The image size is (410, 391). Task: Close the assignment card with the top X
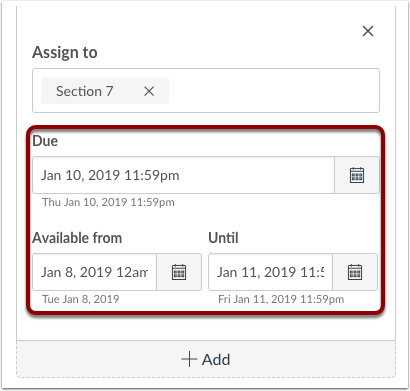[x=368, y=31]
